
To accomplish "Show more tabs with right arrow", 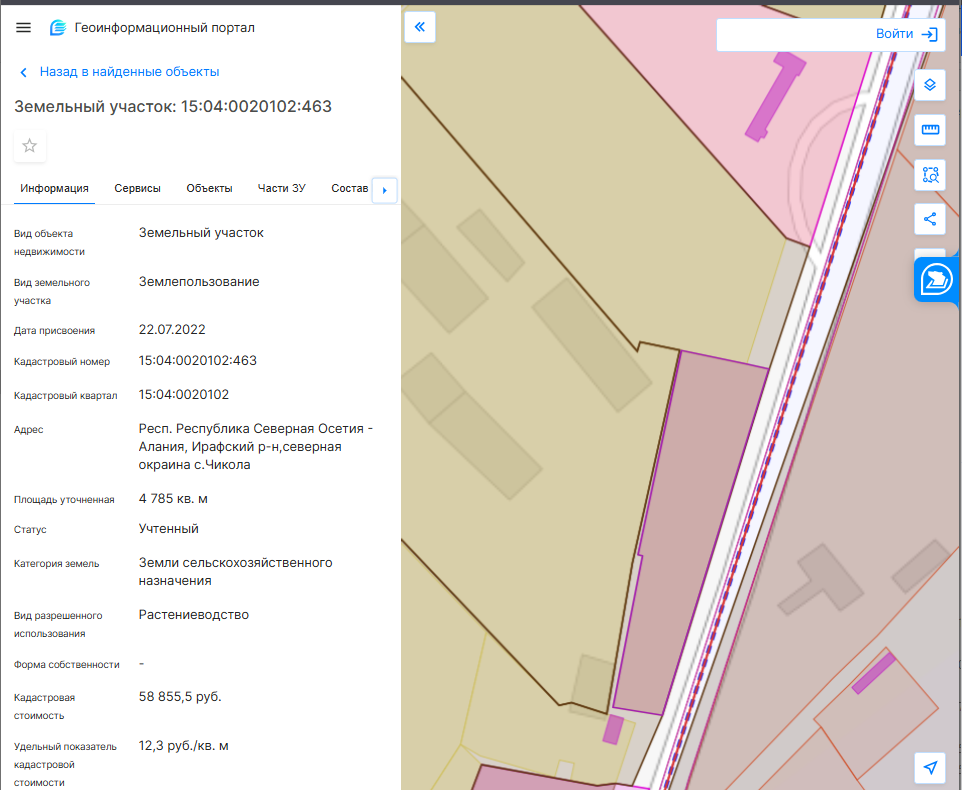I will tap(385, 190).
